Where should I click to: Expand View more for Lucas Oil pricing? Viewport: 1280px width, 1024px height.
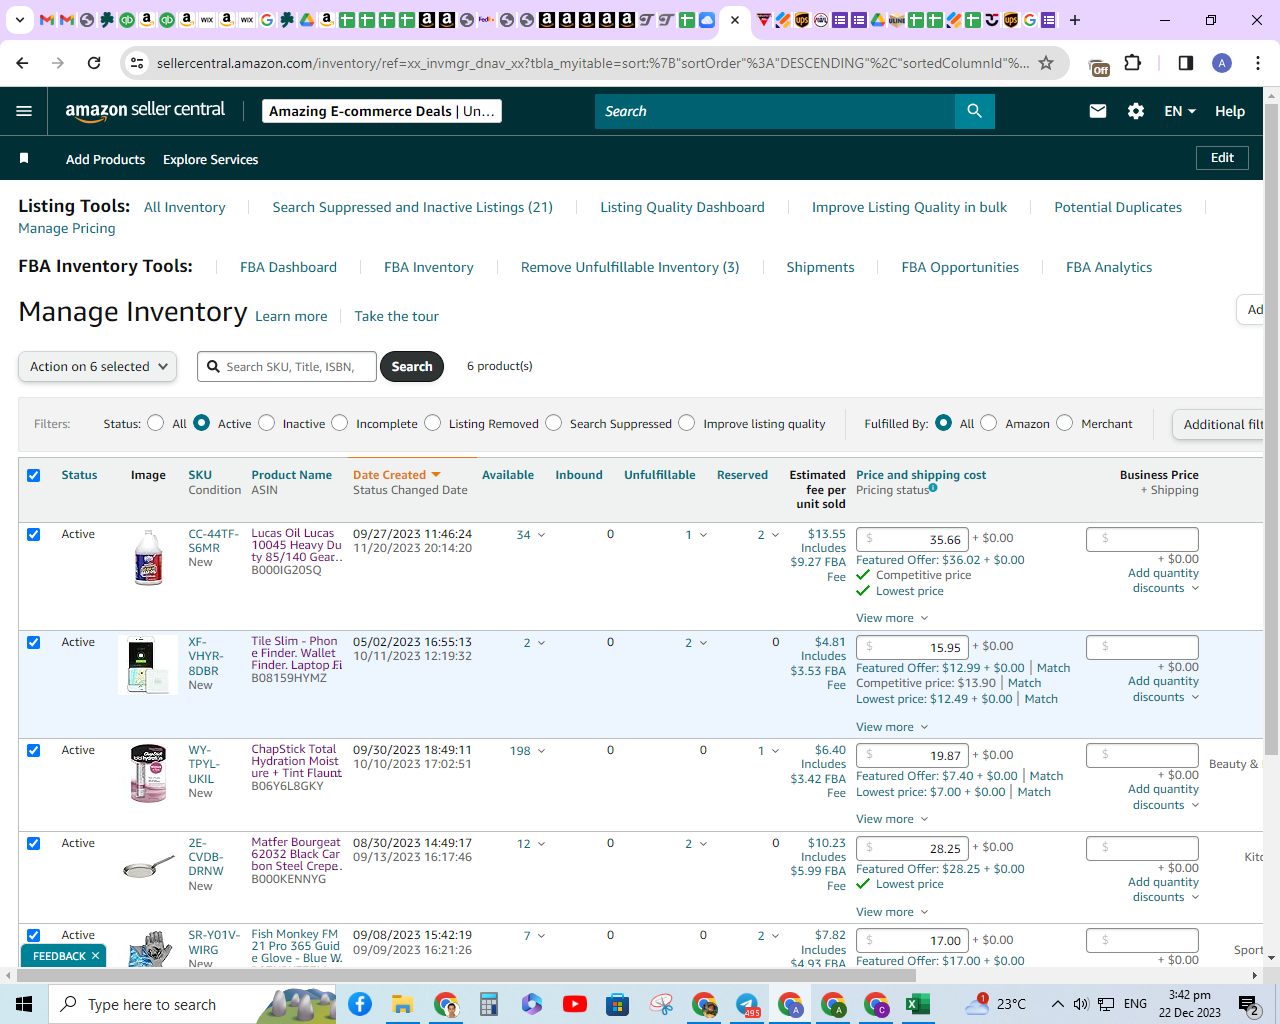point(892,618)
